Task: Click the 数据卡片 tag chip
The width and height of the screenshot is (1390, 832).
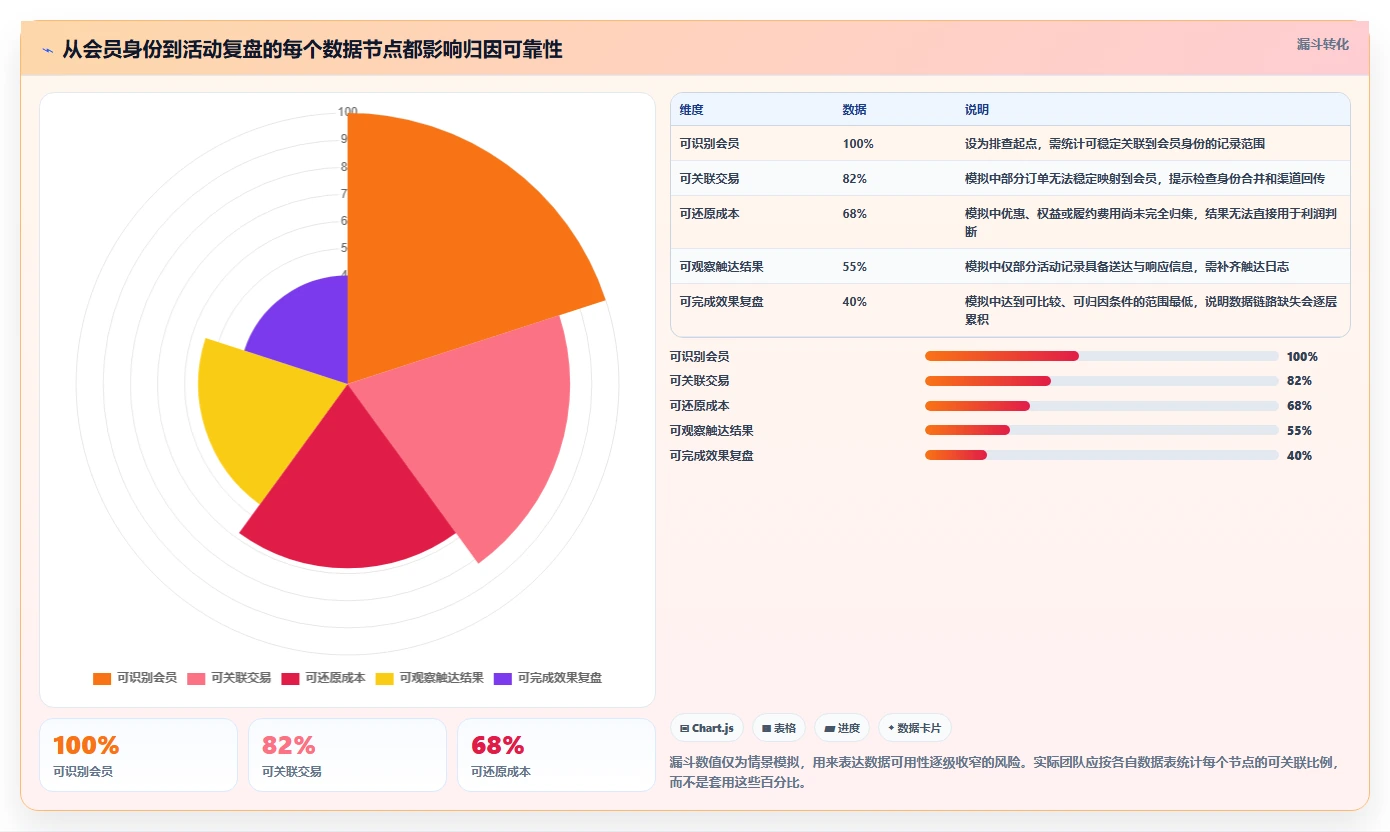Action: coord(915,728)
